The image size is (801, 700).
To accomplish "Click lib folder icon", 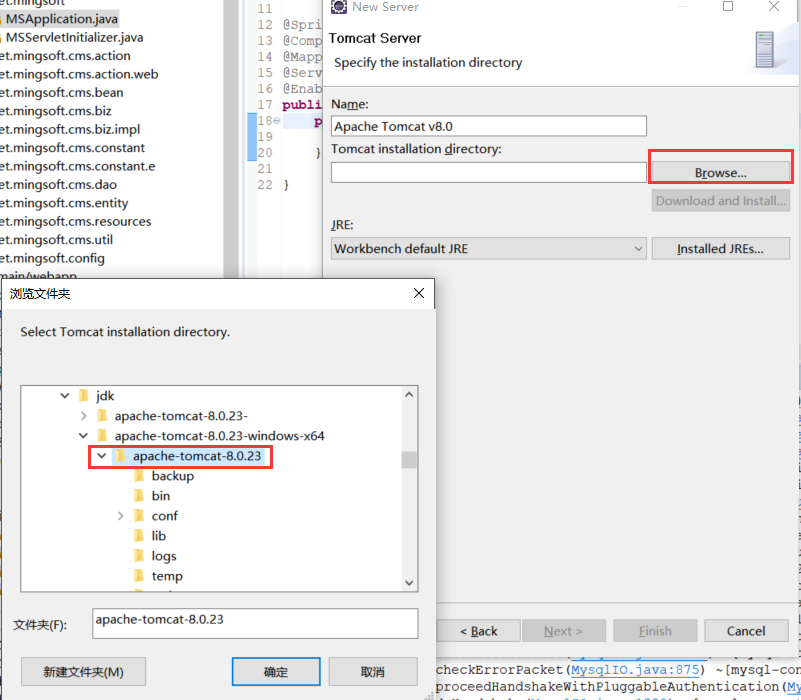I will point(139,536).
